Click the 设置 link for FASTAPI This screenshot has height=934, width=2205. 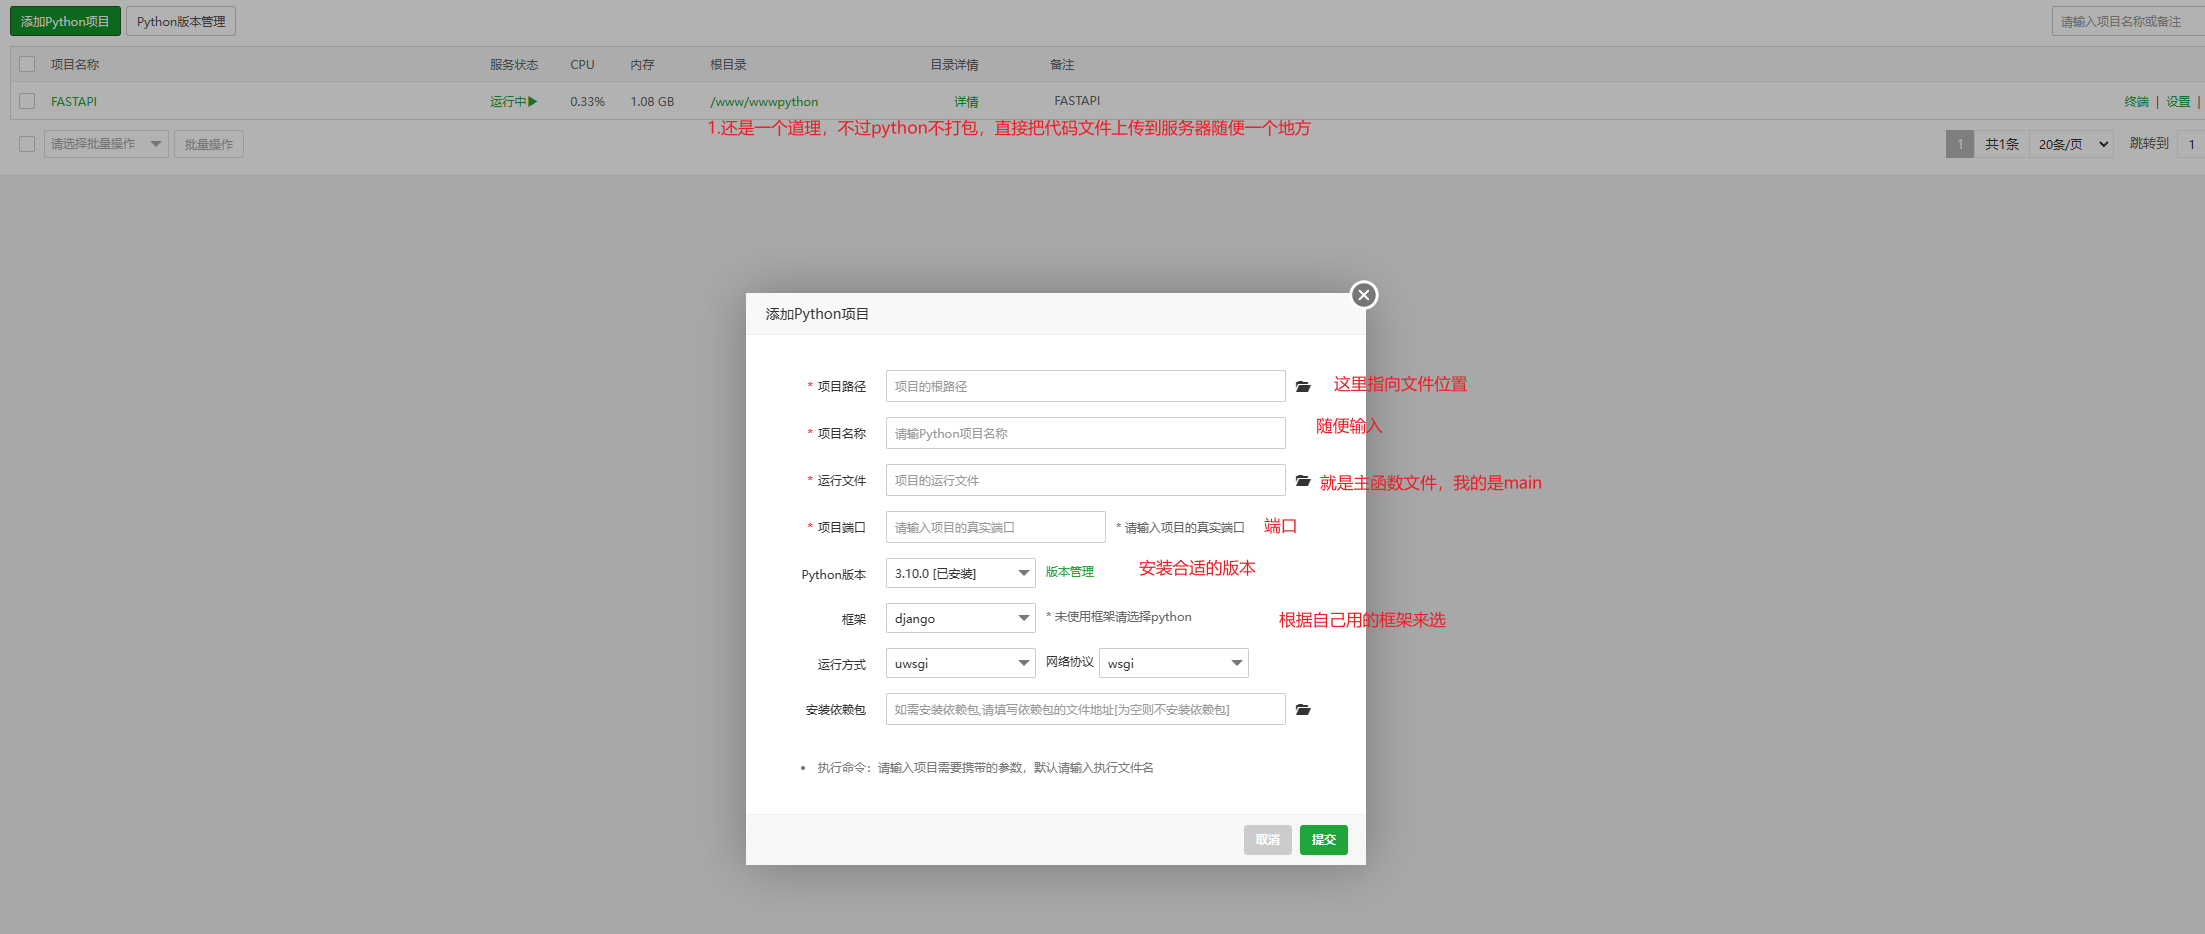pos(2178,102)
